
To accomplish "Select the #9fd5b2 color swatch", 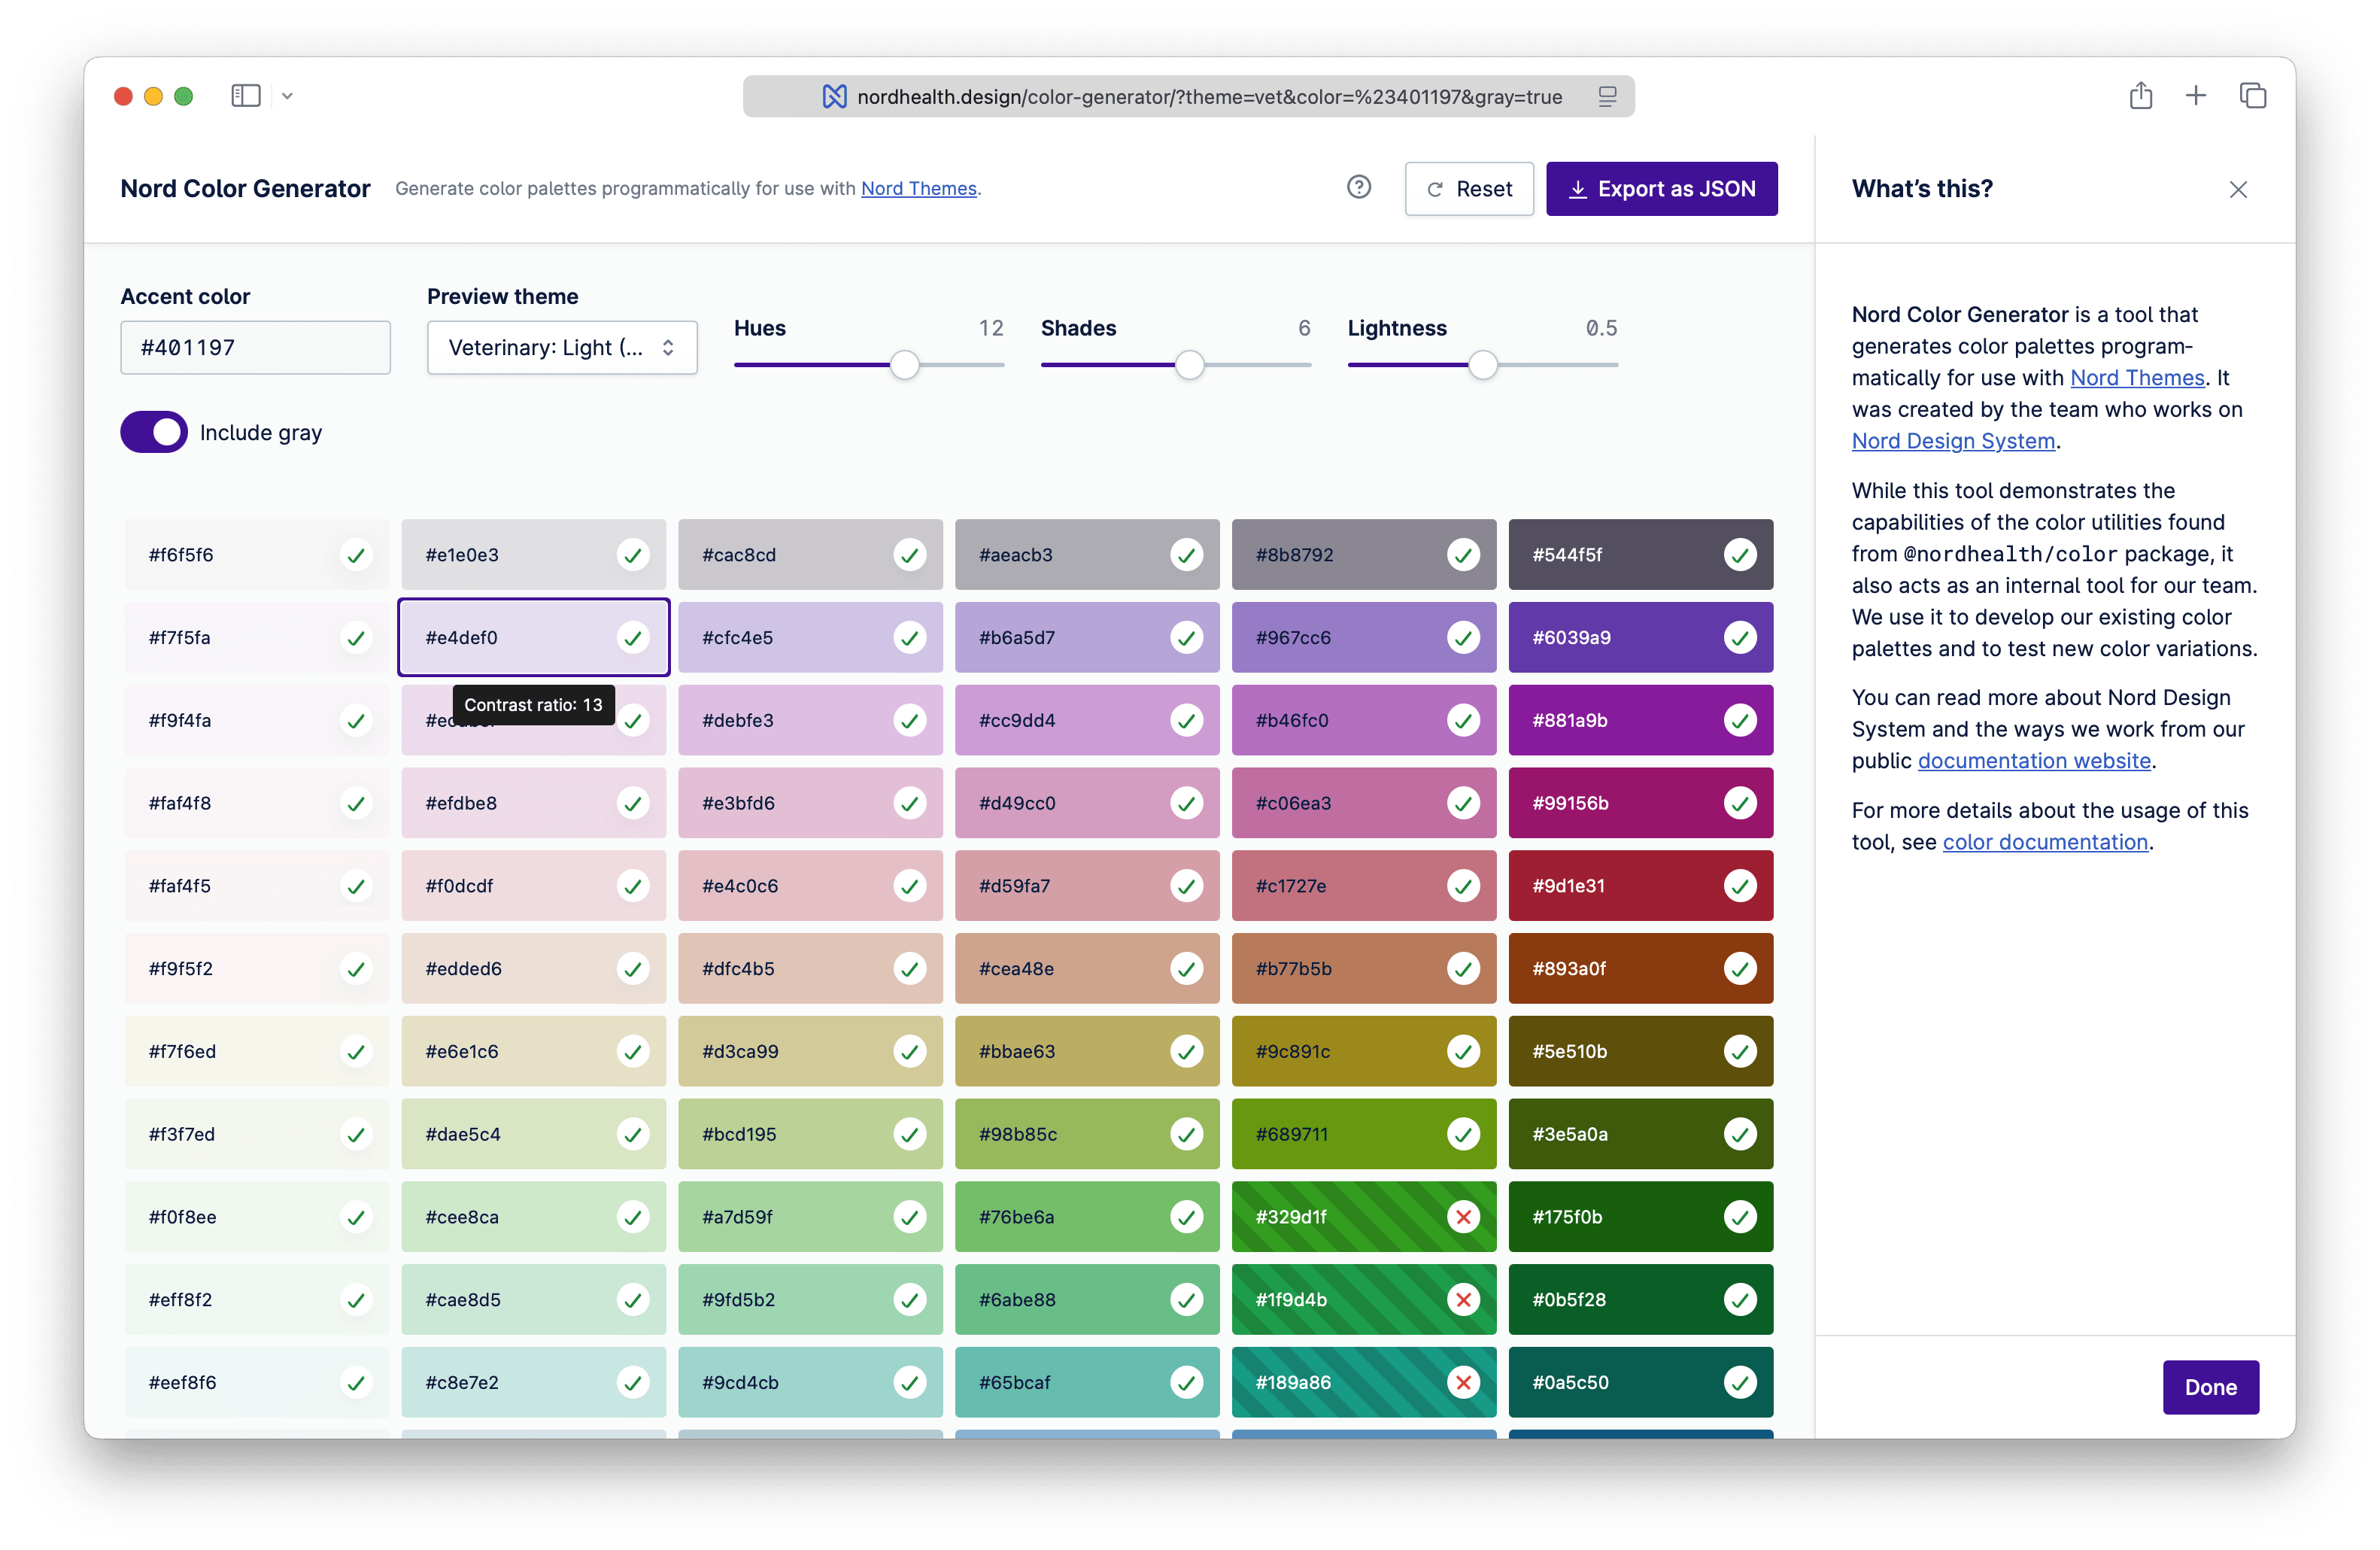I will point(810,1300).
